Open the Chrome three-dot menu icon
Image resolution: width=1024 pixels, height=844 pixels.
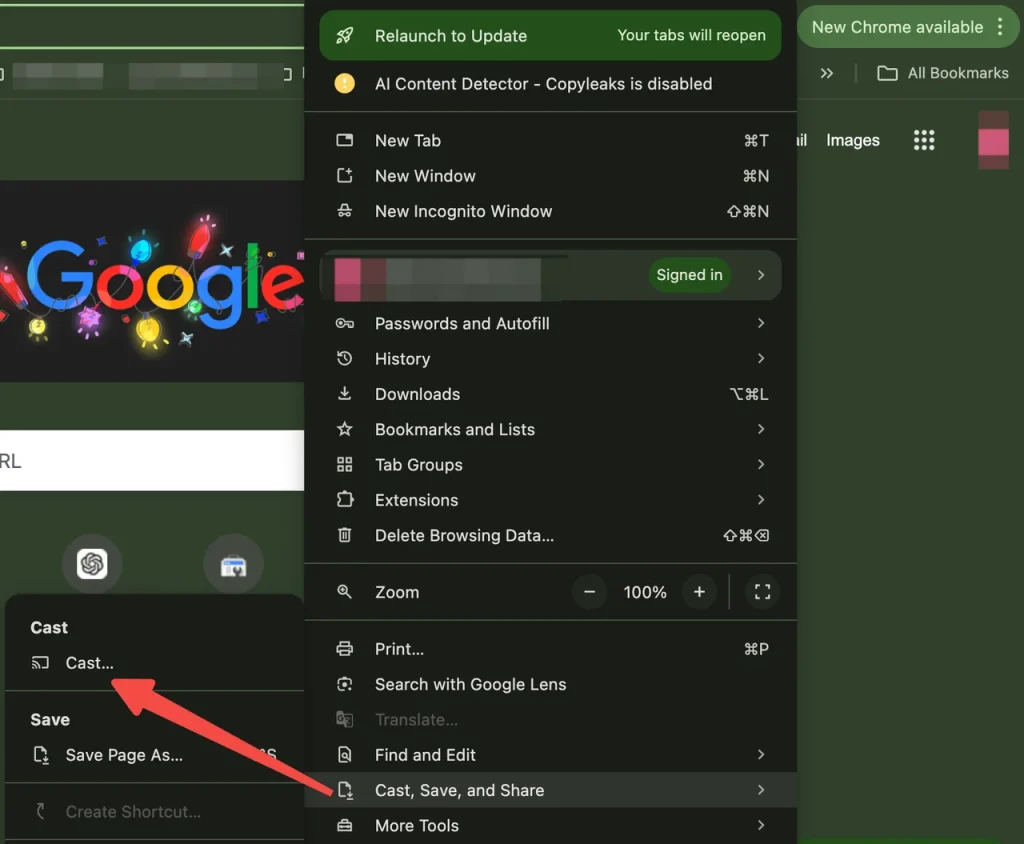[1000, 28]
